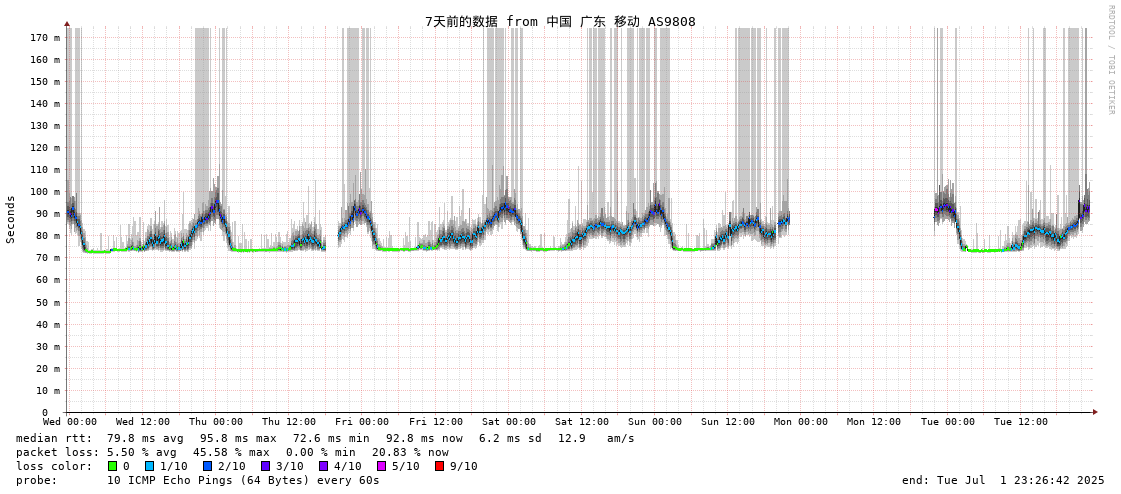The height and width of the screenshot is (494, 1121).
Task: Click the 'Thu 00:00' x-axis label
Action: point(216,422)
